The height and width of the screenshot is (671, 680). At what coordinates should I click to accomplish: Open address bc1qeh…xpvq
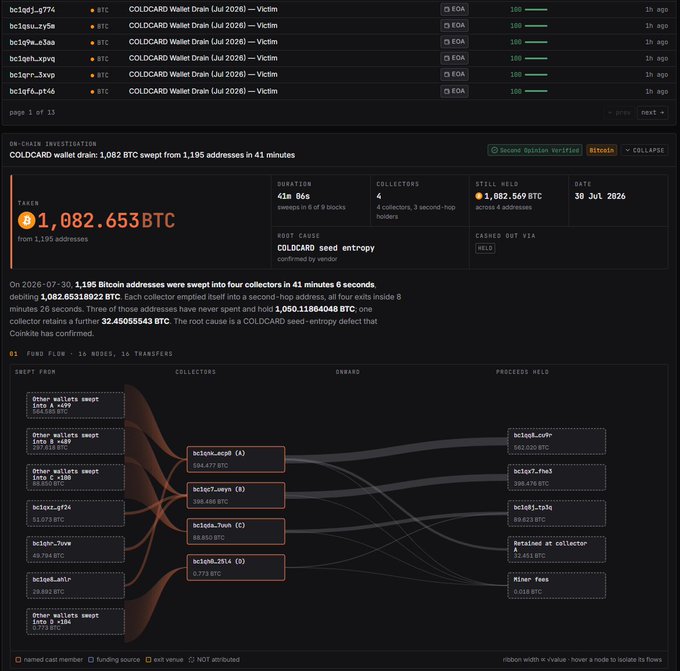pos(32,59)
